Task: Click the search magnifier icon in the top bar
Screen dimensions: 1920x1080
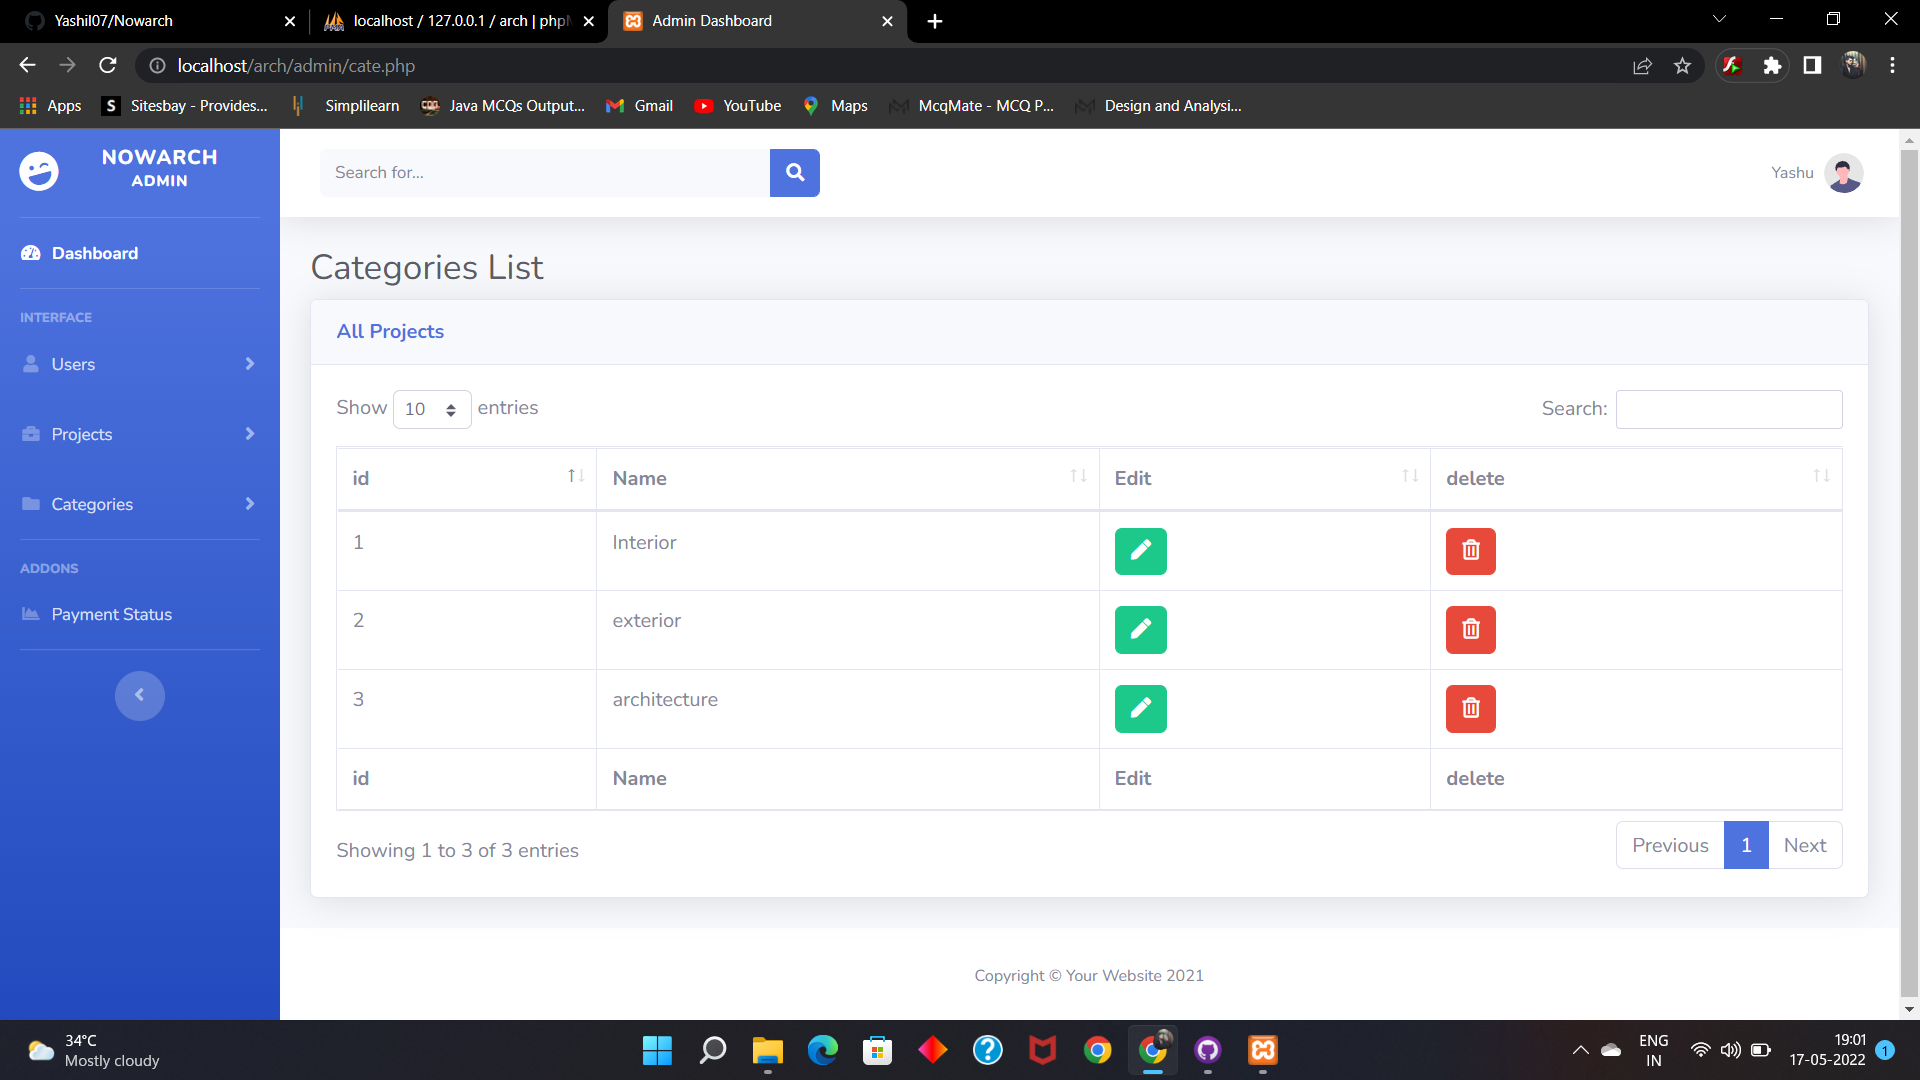Action: click(x=794, y=172)
